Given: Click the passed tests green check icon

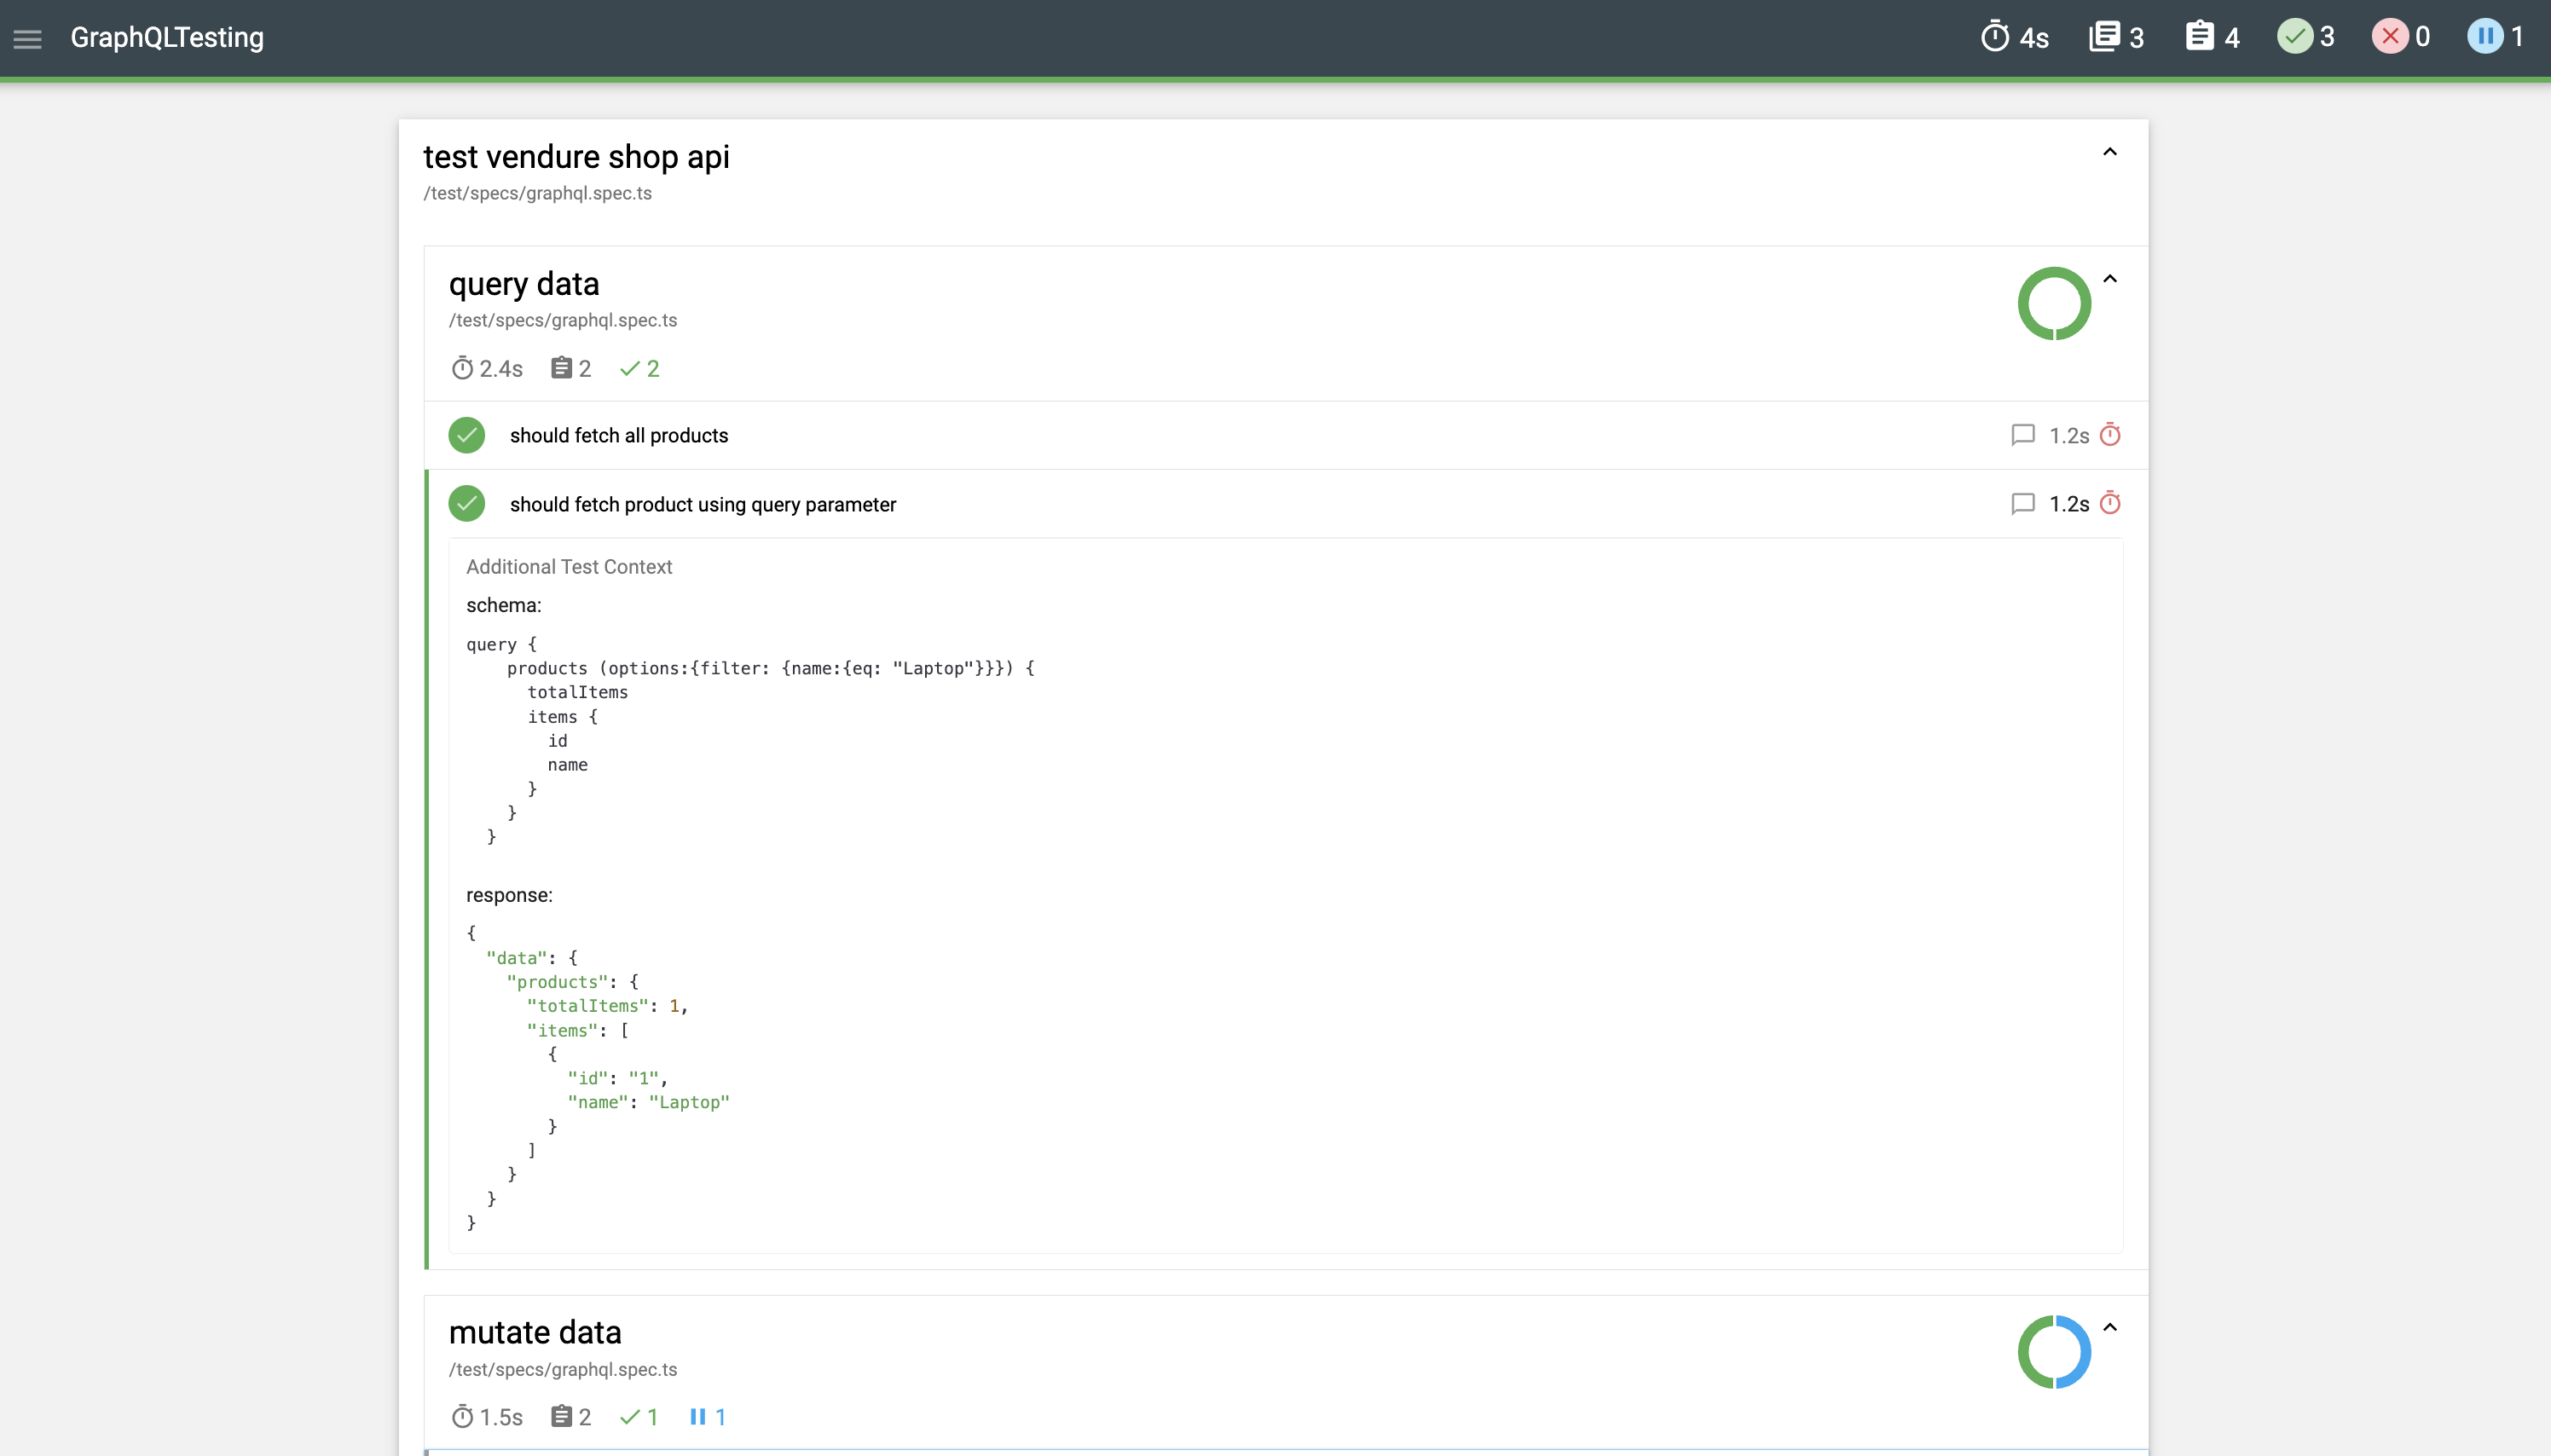Looking at the screenshot, I should coord(2295,37).
